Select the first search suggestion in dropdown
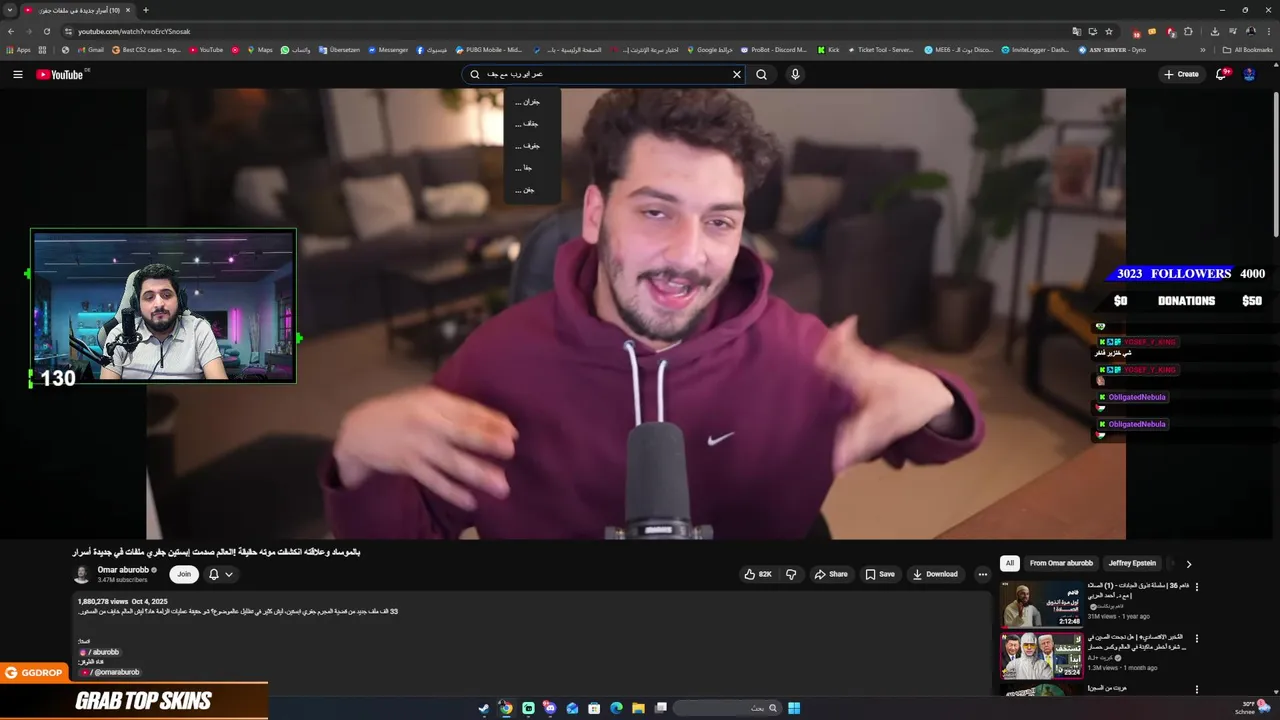The image size is (1280, 720). point(532,102)
